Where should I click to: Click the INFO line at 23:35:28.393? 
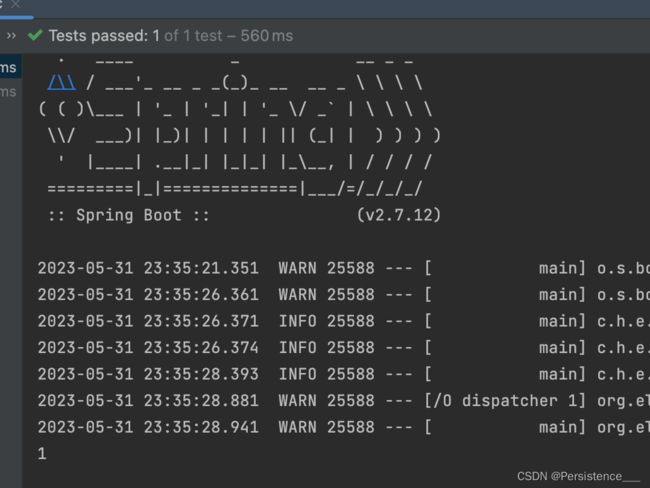344,374
